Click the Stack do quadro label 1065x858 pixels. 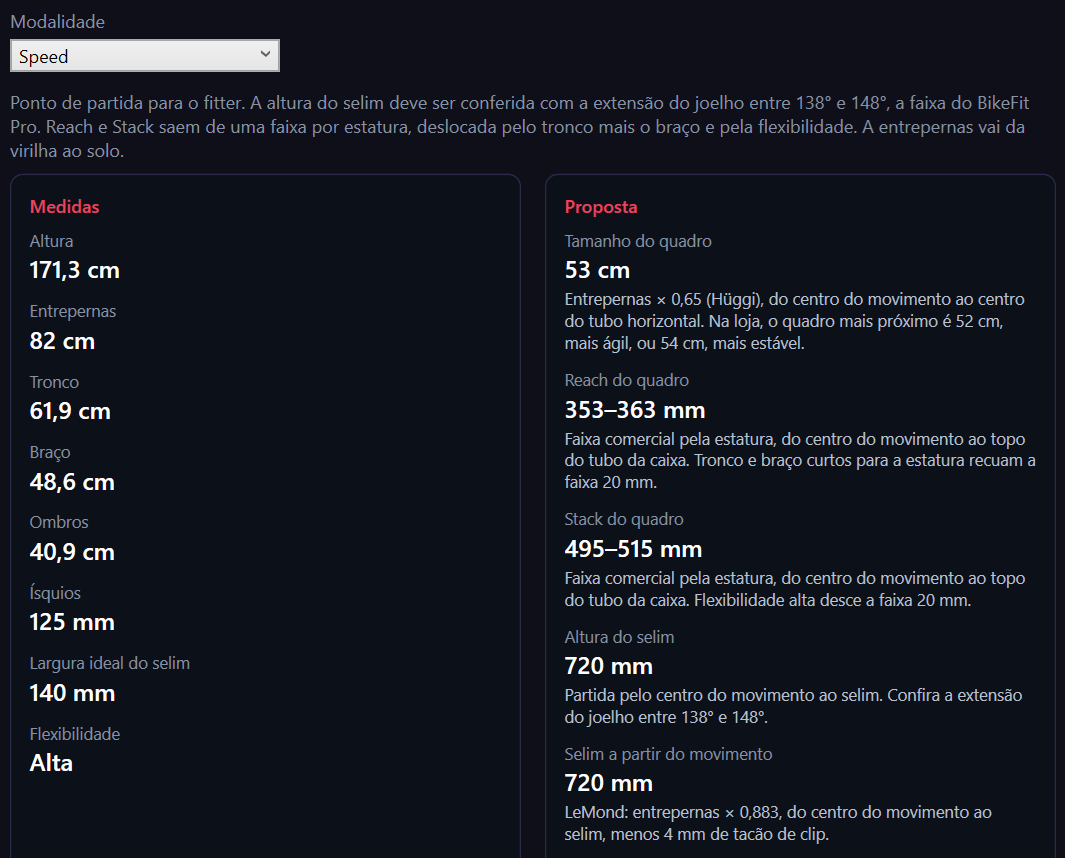(624, 519)
